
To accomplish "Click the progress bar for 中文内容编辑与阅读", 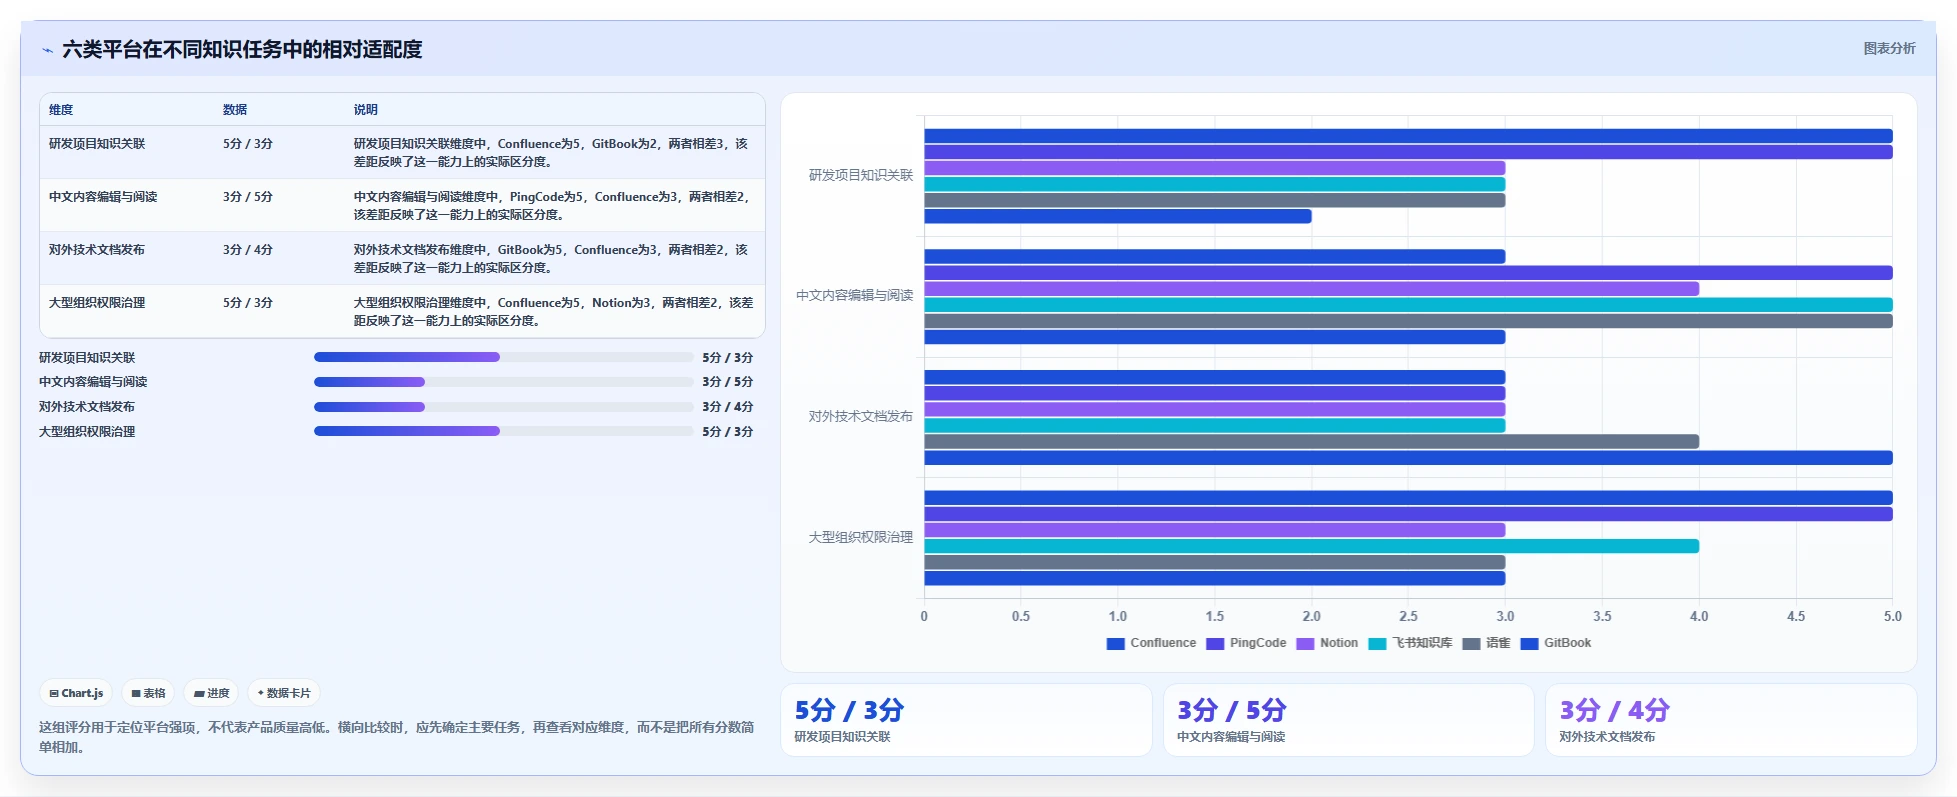I will [x=503, y=382].
